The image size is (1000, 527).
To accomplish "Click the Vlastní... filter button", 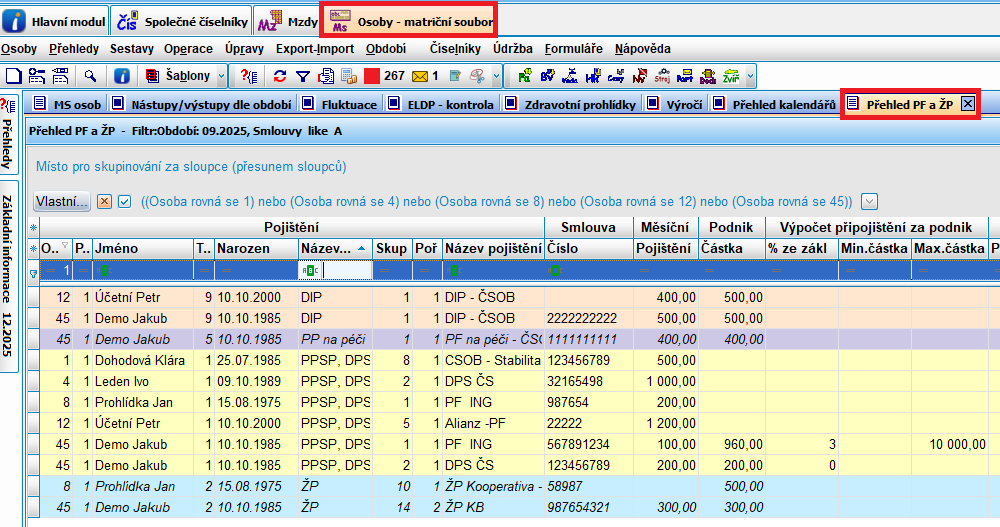I will (x=62, y=201).
